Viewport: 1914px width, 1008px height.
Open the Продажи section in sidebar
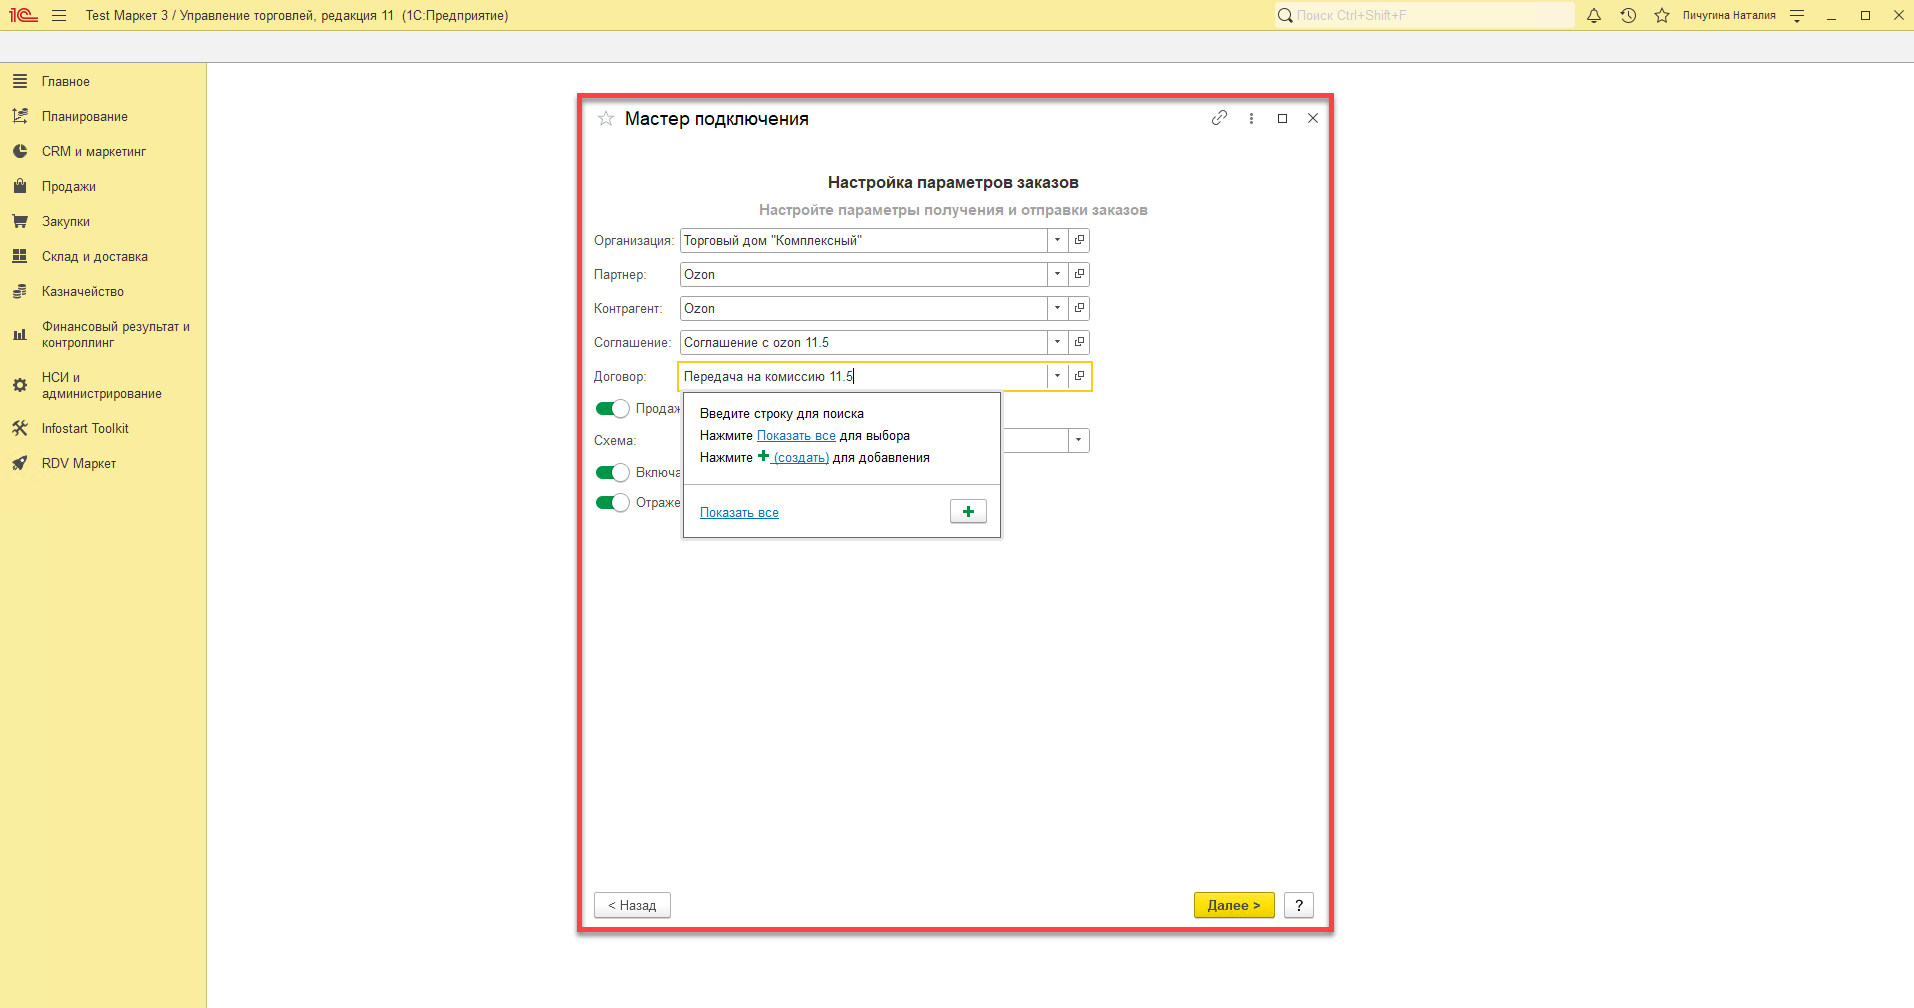point(69,187)
